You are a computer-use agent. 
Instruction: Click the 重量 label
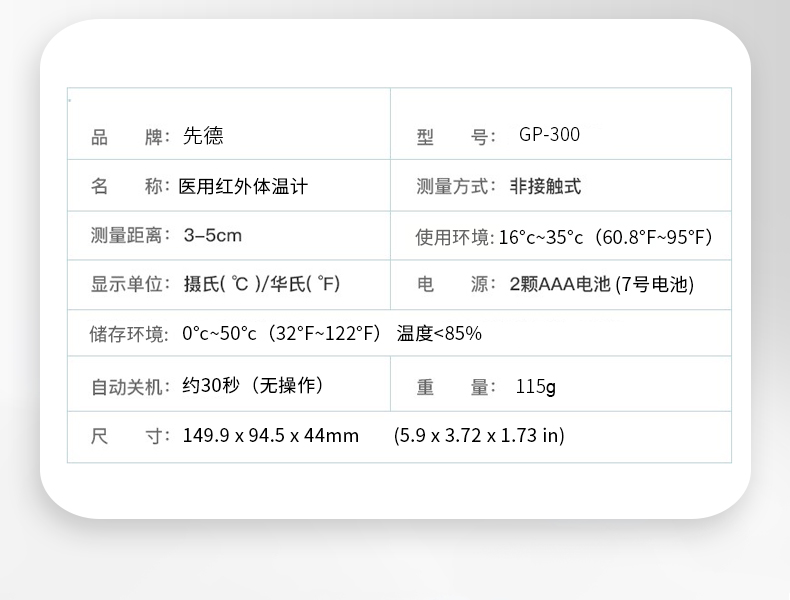(456, 387)
